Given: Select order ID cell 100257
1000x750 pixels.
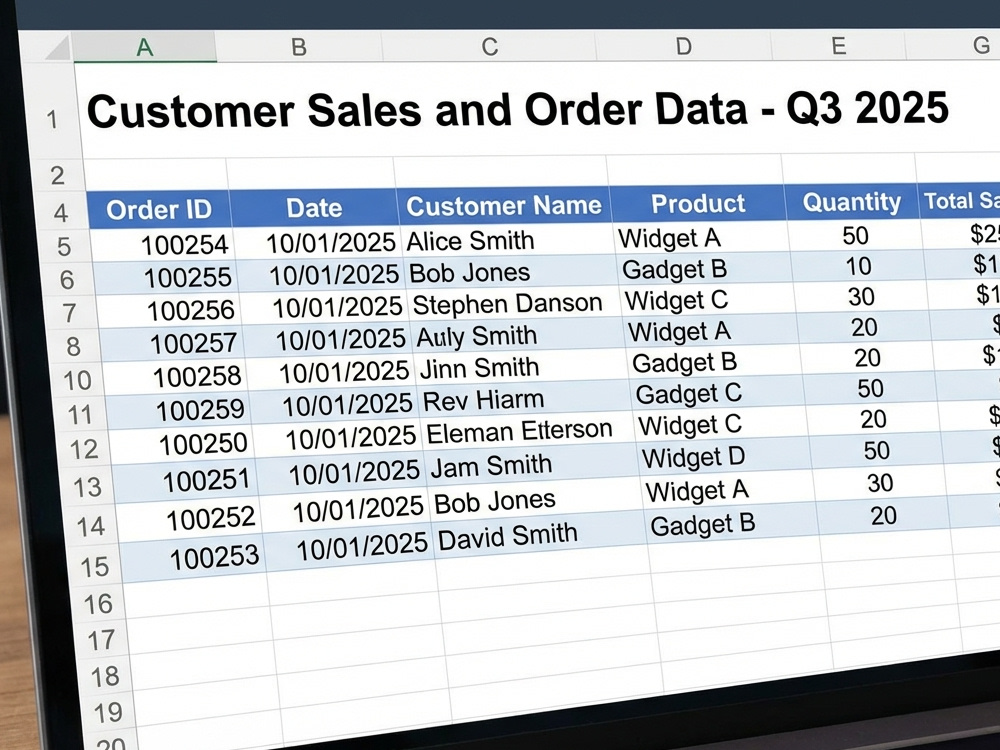Looking at the screenshot, I should pos(173,343).
